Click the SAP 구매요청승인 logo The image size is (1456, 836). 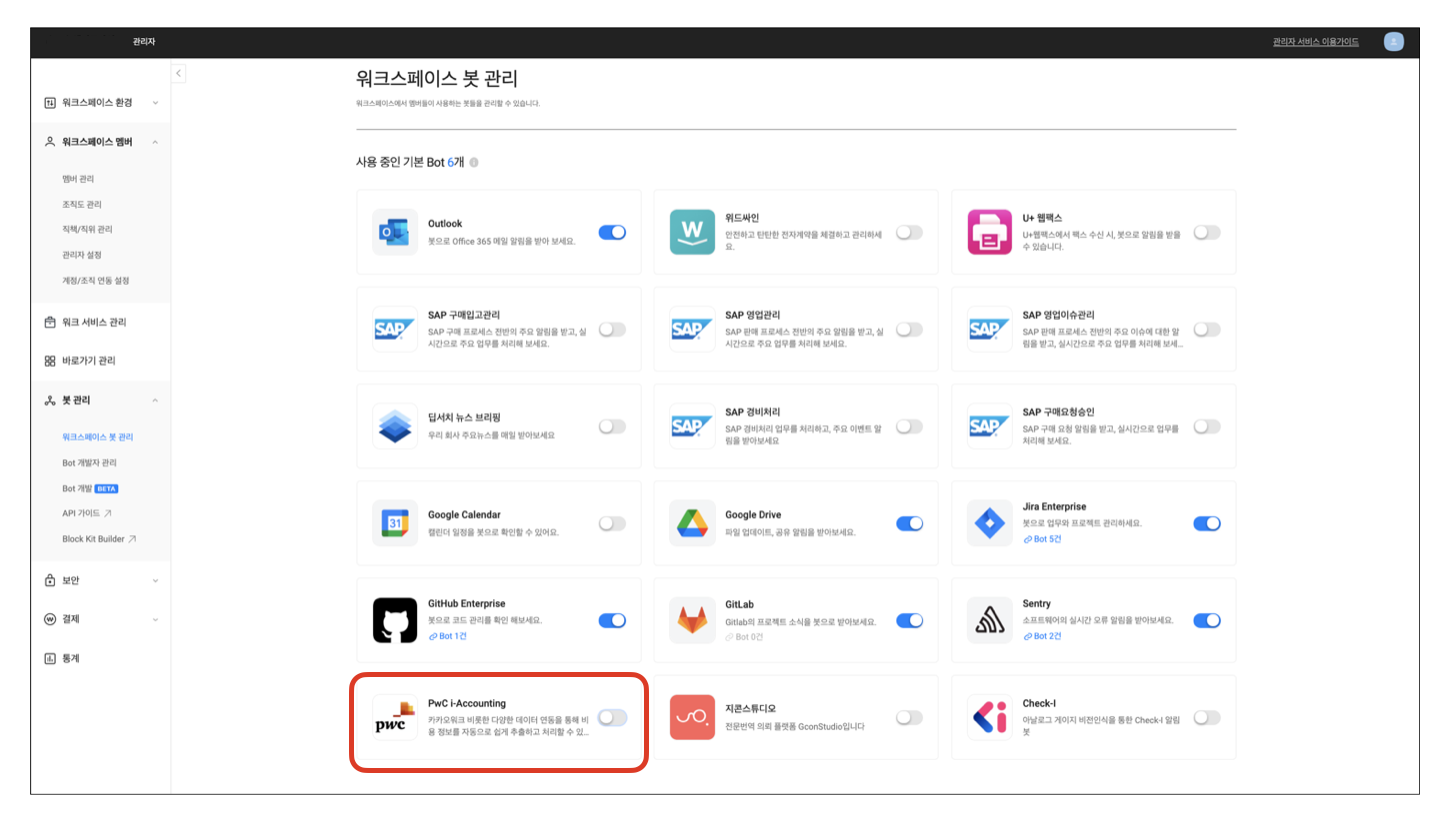[990, 426]
